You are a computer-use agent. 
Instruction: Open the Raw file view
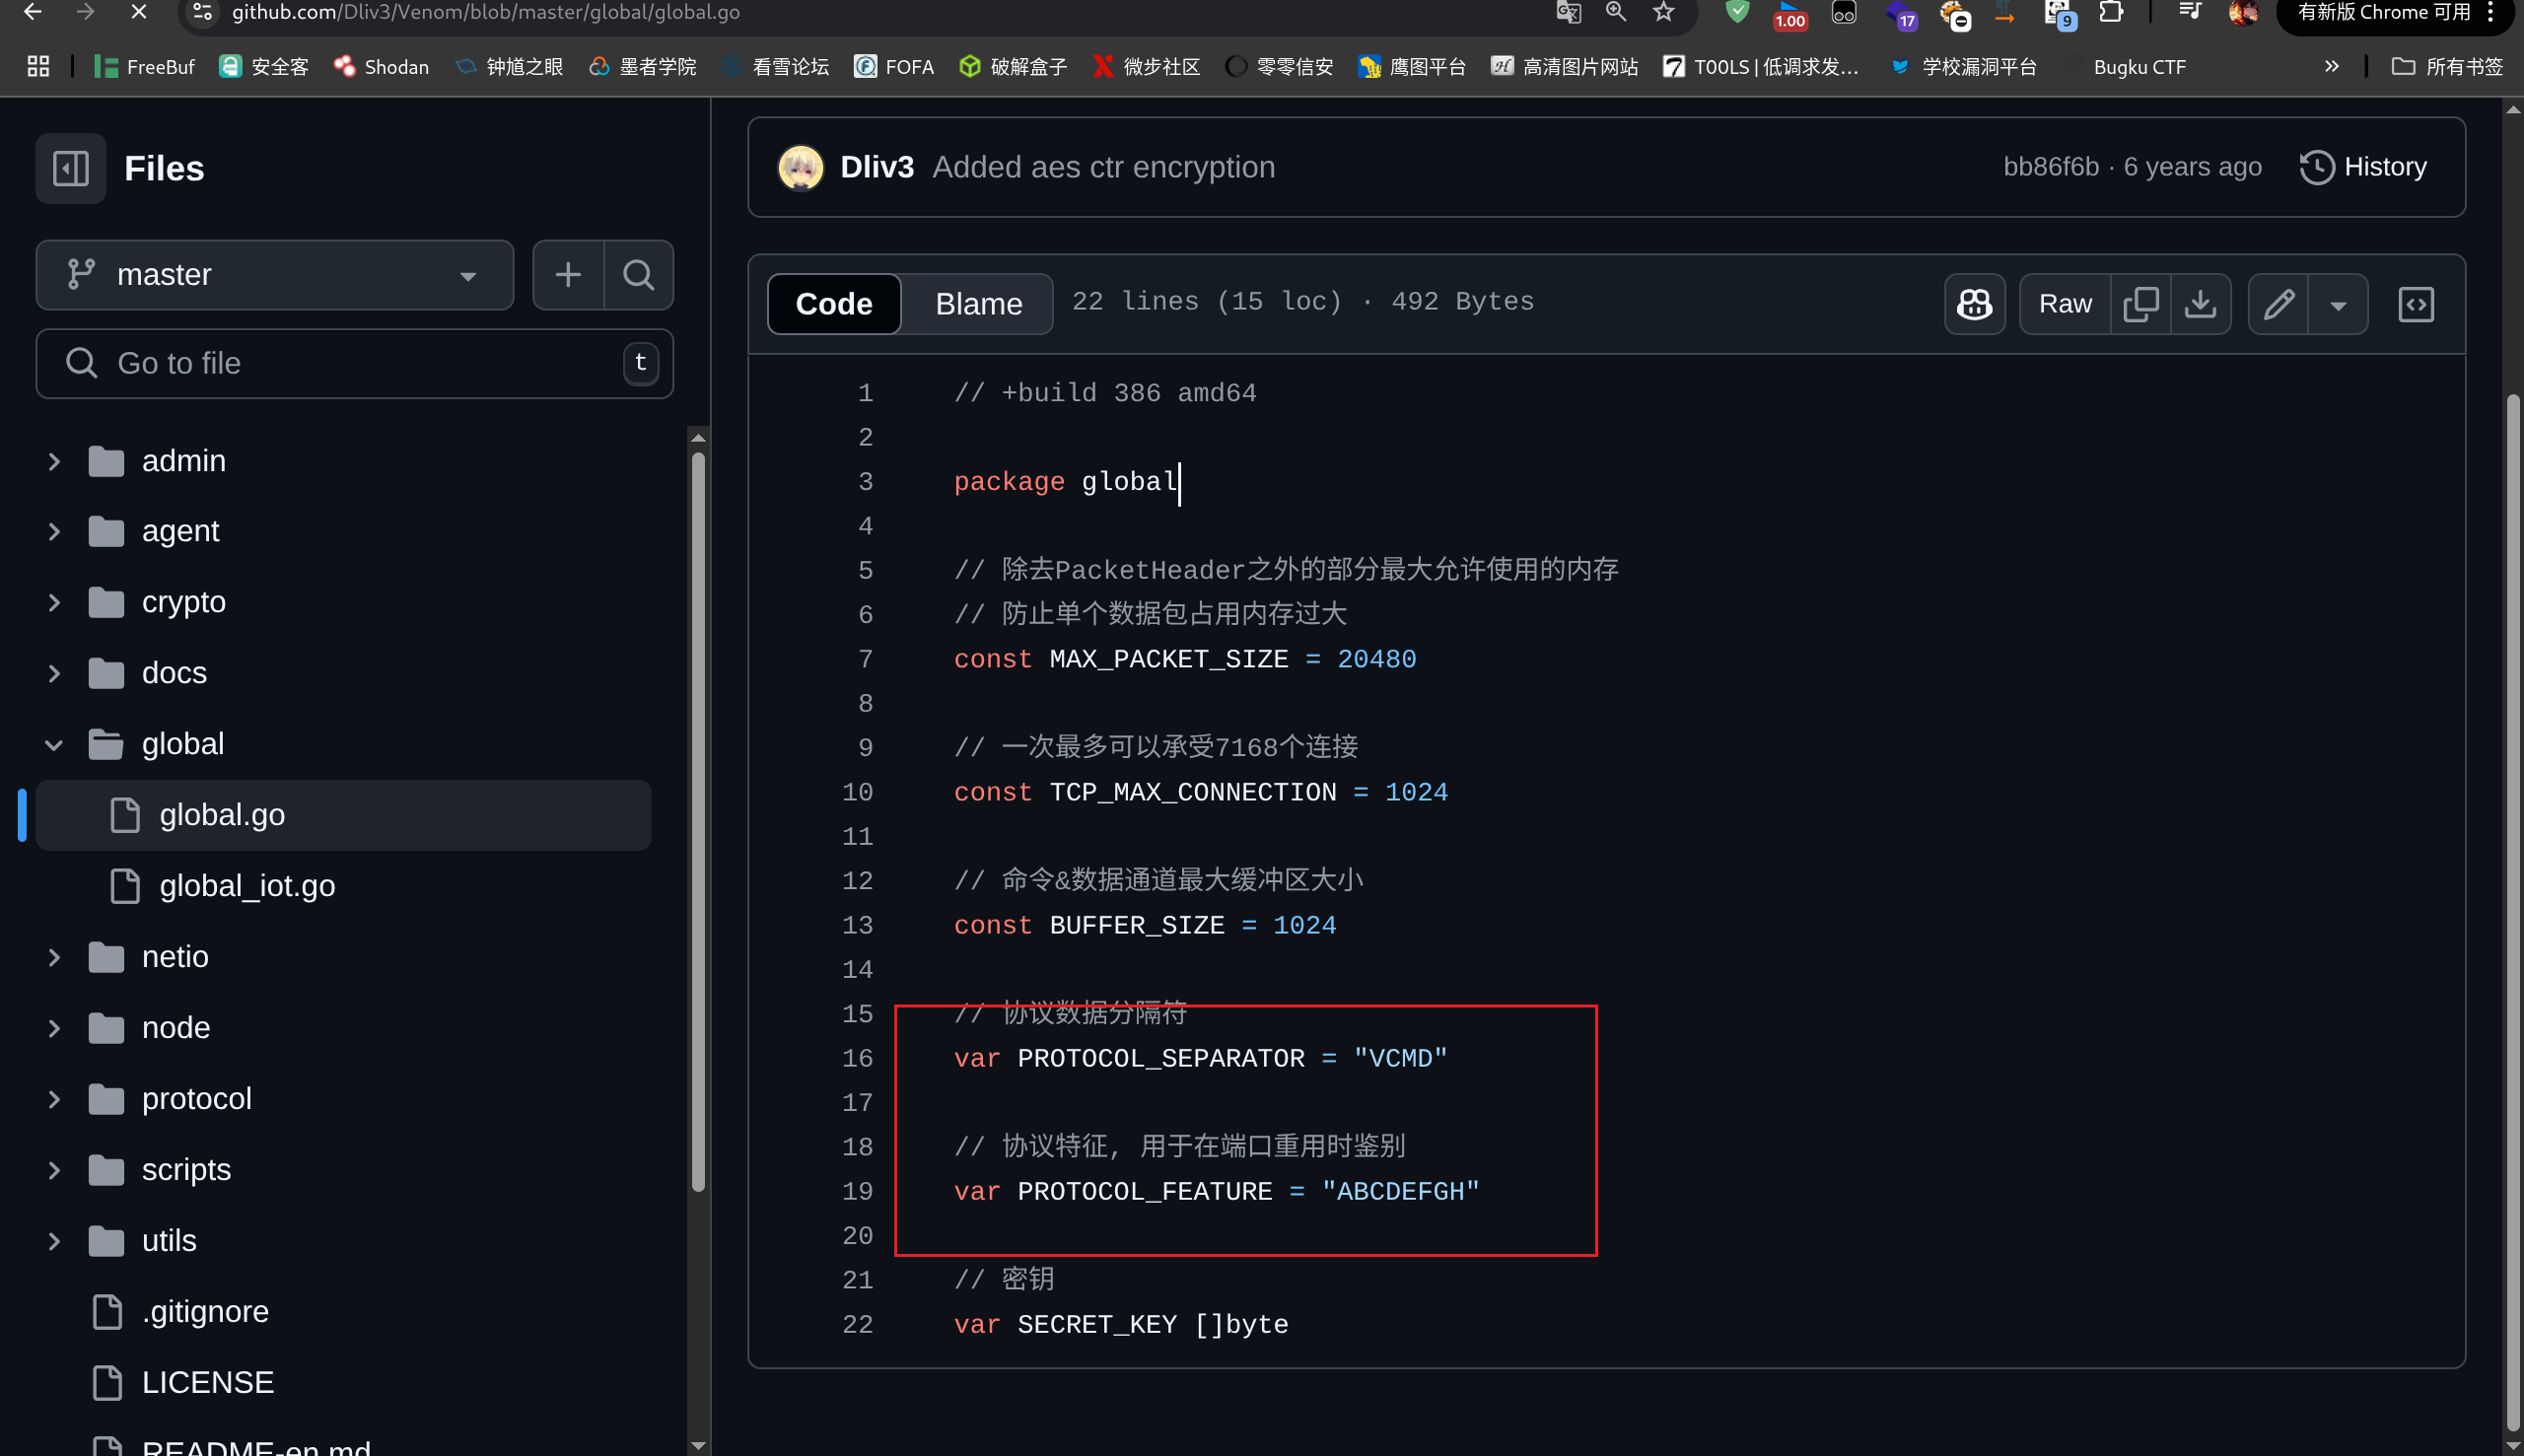point(2064,304)
